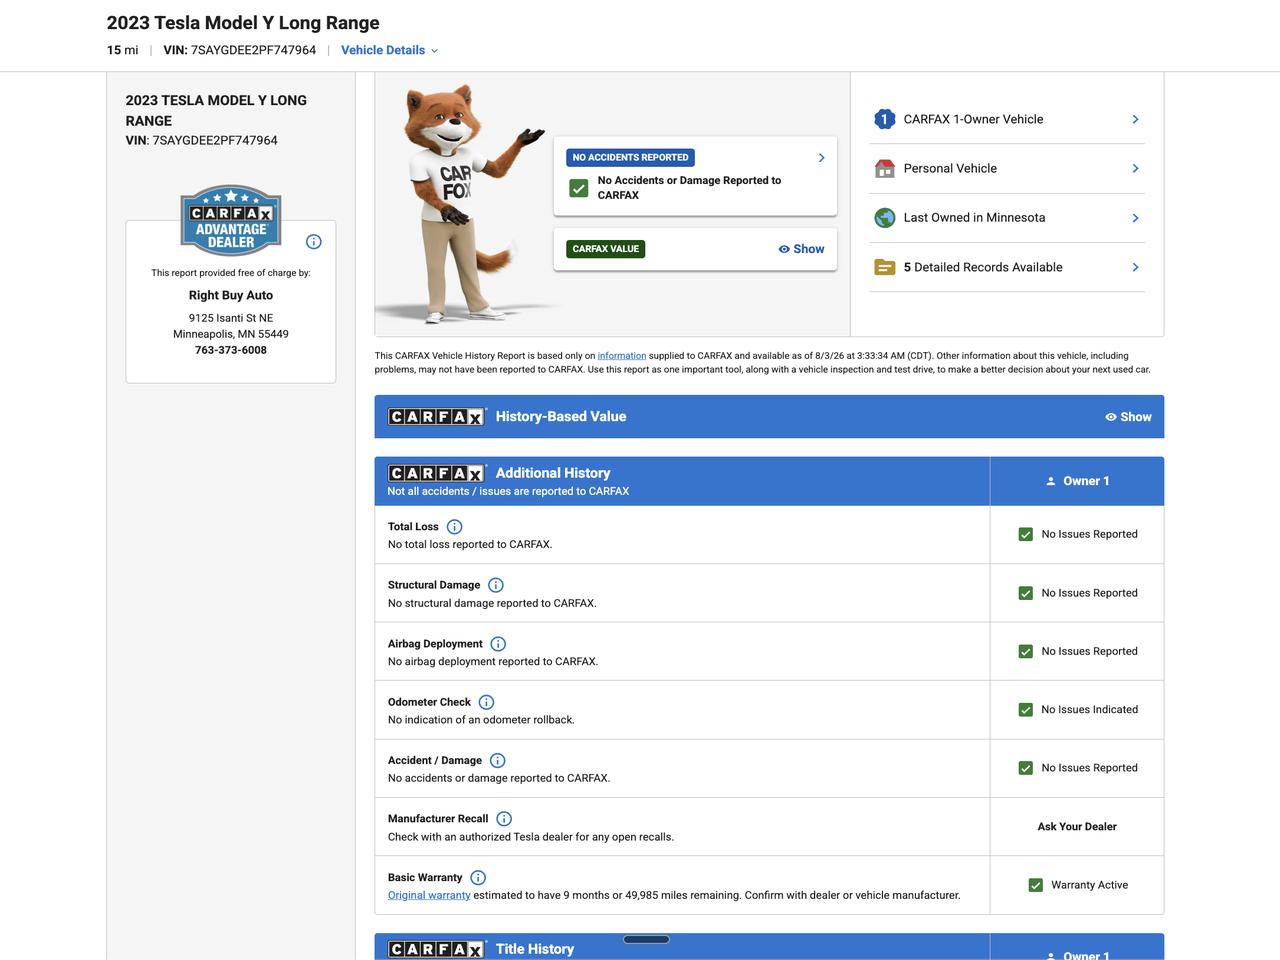Click the 2023 Tesla Model Y Long Range title

pos(243,22)
